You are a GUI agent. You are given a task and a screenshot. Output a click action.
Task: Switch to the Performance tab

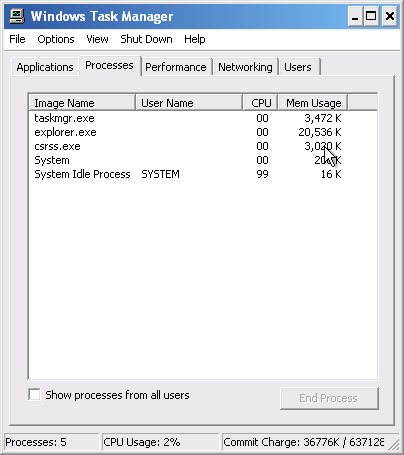(x=176, y=67)
